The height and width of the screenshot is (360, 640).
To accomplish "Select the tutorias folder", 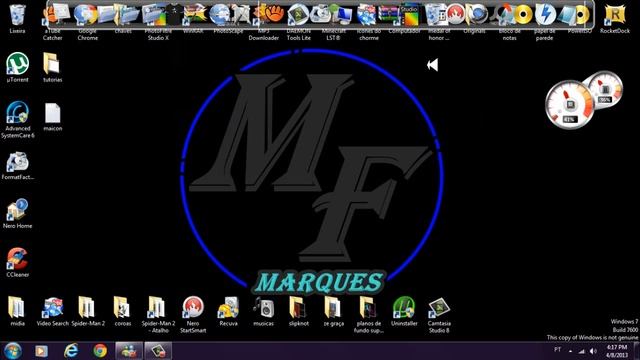I will point(52,67).
